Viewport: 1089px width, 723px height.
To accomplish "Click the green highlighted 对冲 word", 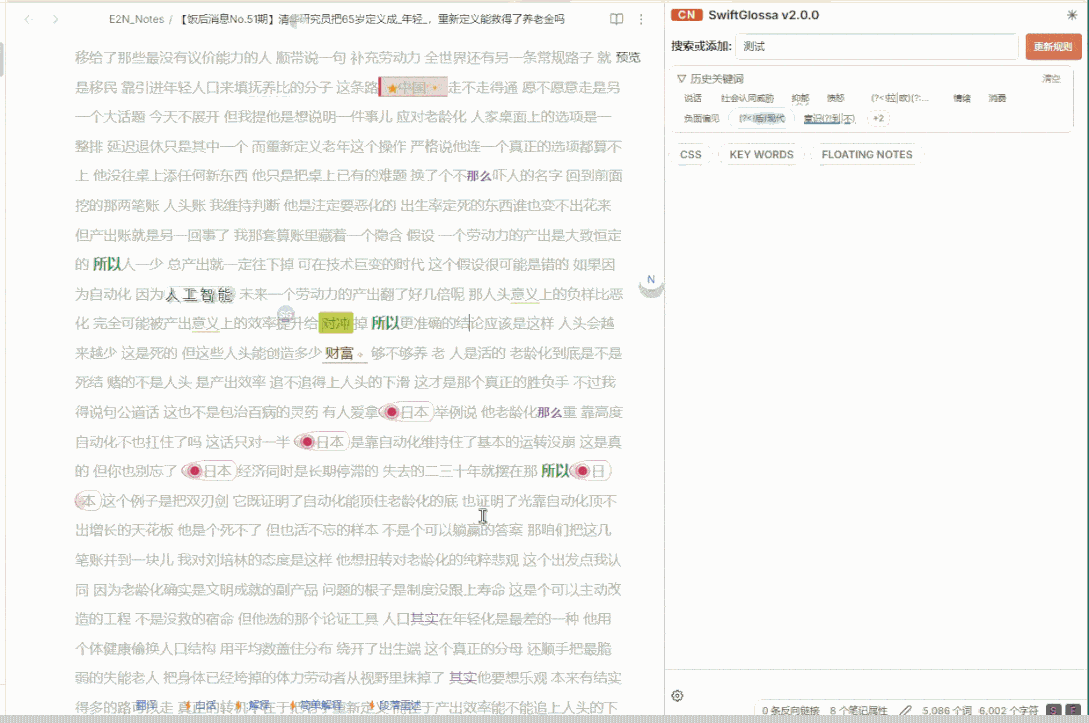I will click(x=335, y=323).
